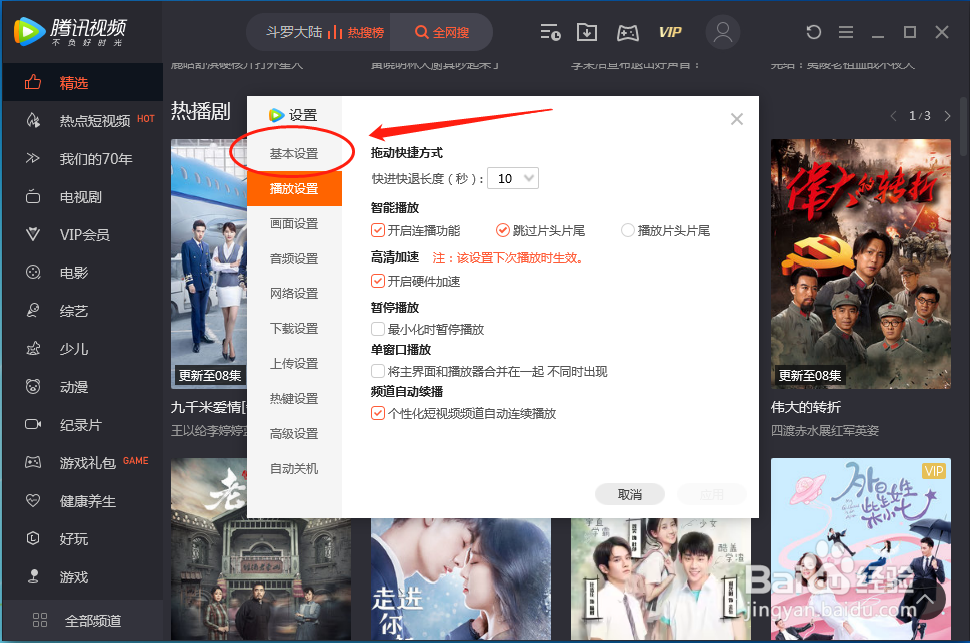Screen dimensions: 970x643
Task: Open 电视剧 channel in sidebar
Action: (x=83, y=197)
